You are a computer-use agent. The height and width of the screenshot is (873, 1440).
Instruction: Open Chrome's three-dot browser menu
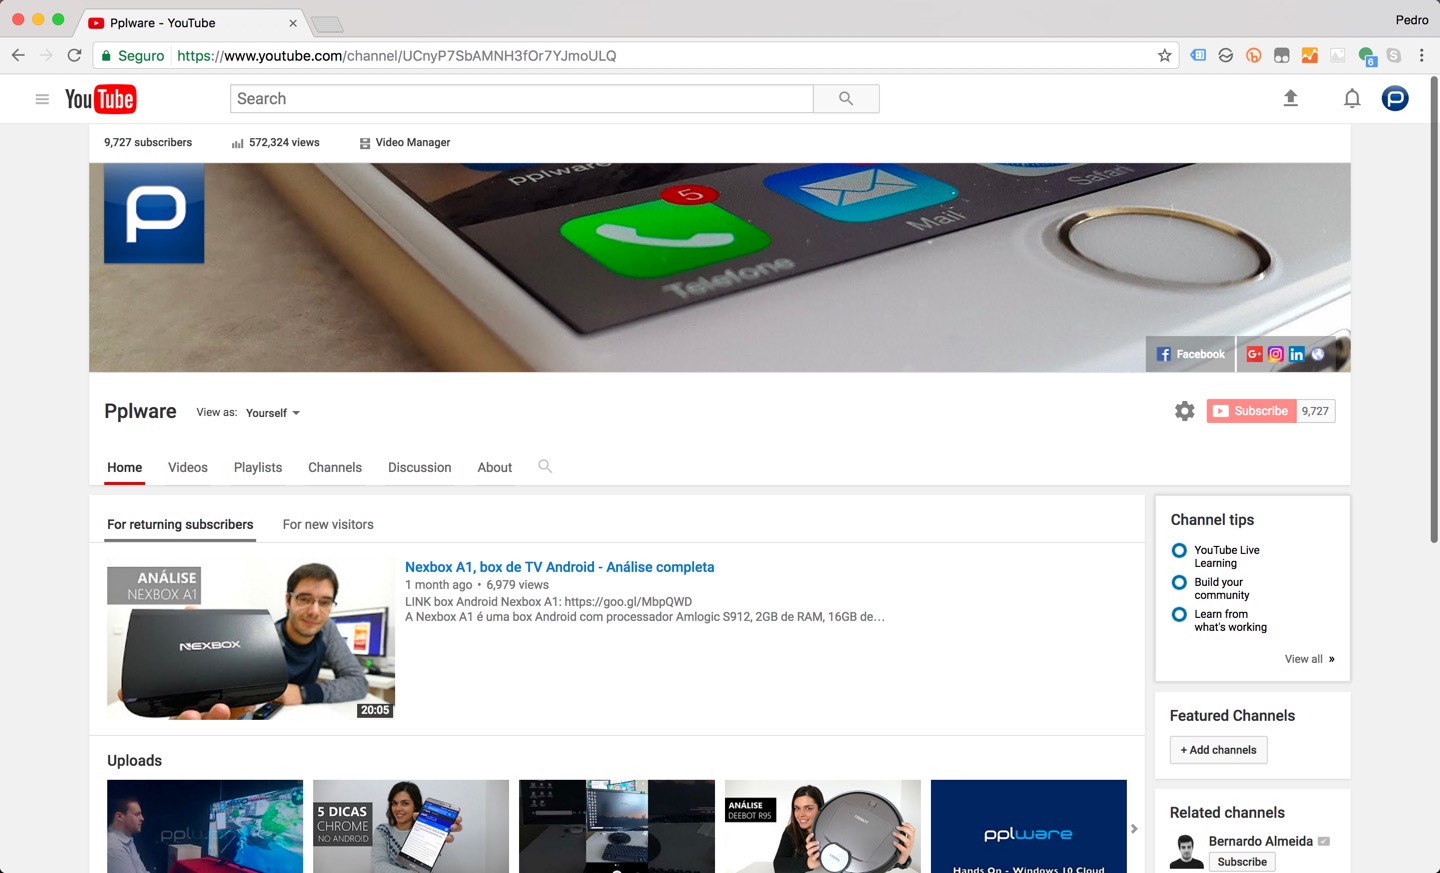coord(1423,55)
